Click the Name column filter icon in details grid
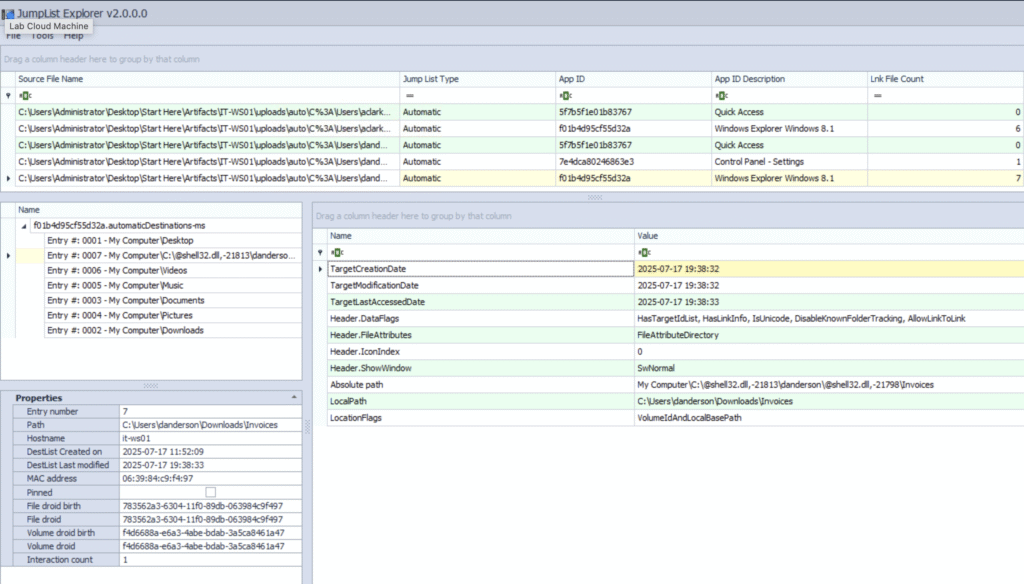Viewport: 1024px width, 584px height. [336, 252]
